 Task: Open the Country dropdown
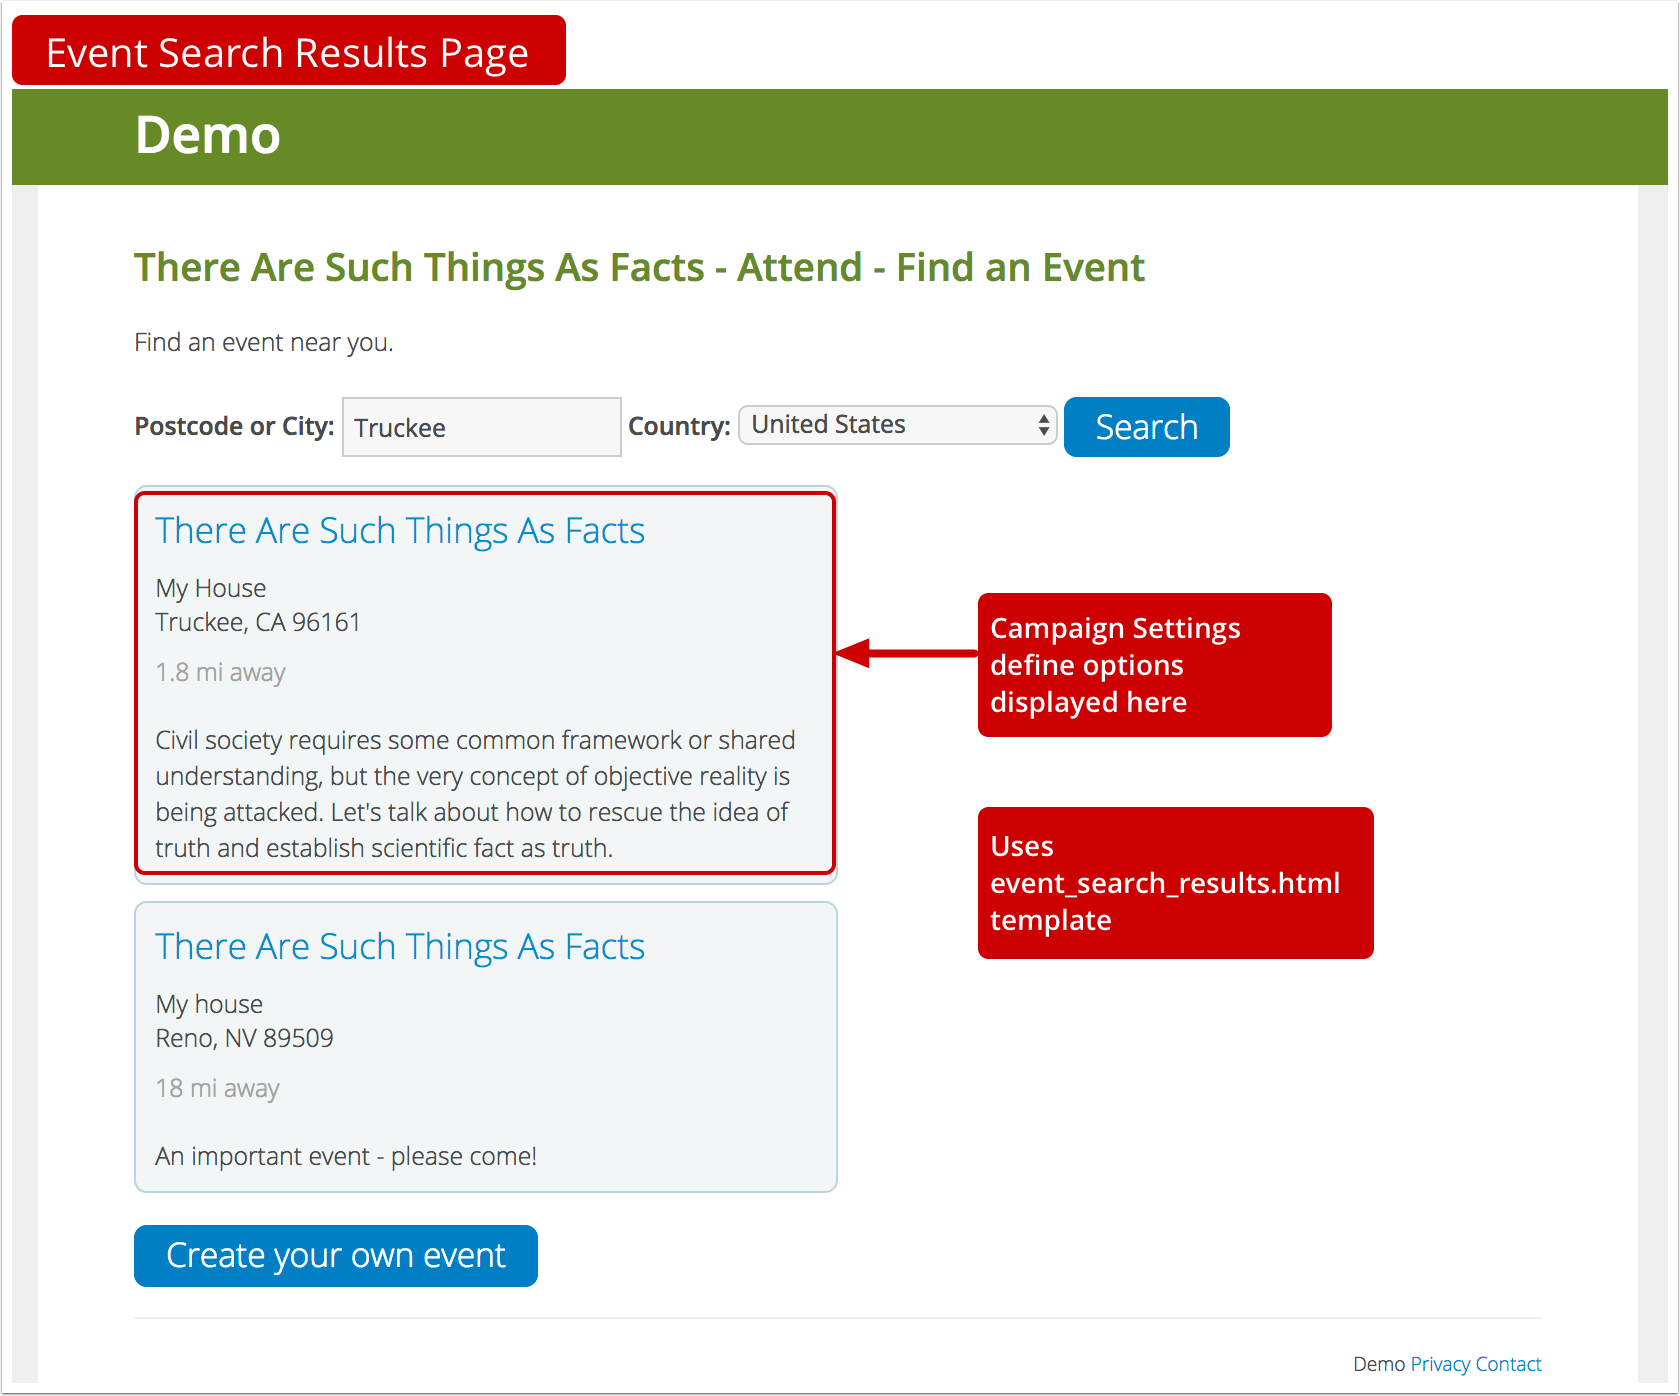pyautogui.click(x=896, y=425)
